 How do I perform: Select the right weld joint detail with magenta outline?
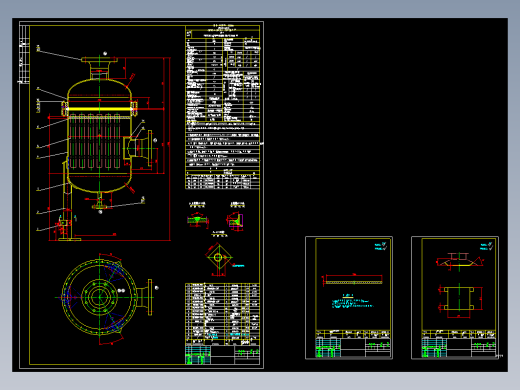pos(236,221)
